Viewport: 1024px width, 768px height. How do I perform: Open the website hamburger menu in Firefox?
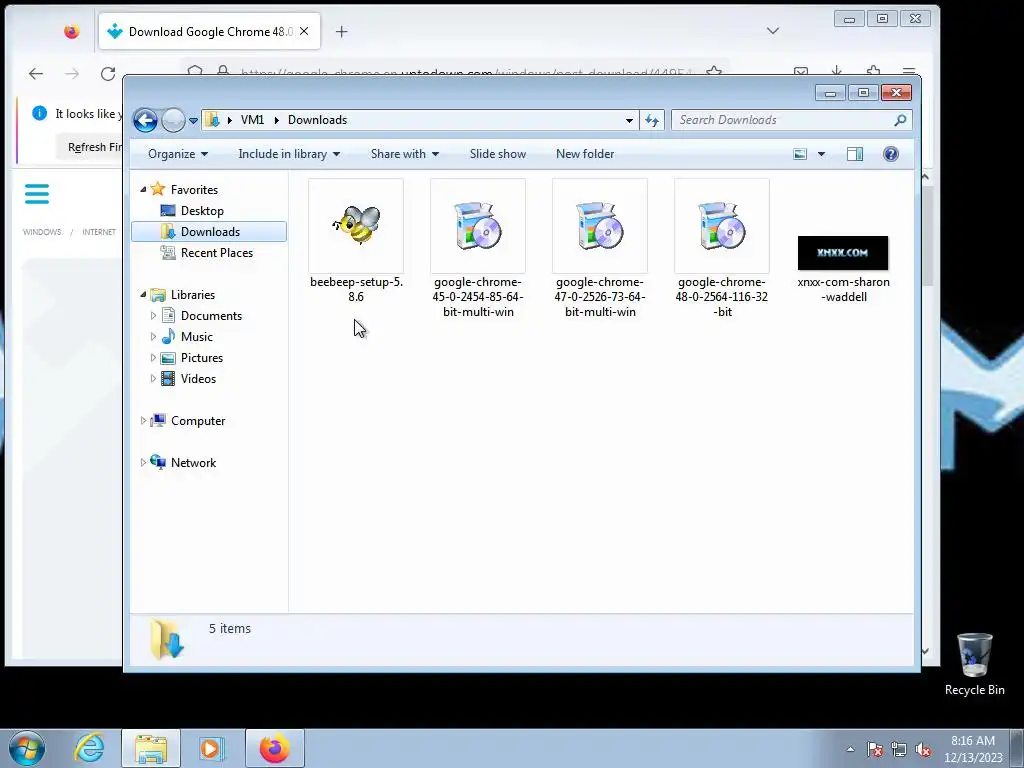tap(37, 194)
